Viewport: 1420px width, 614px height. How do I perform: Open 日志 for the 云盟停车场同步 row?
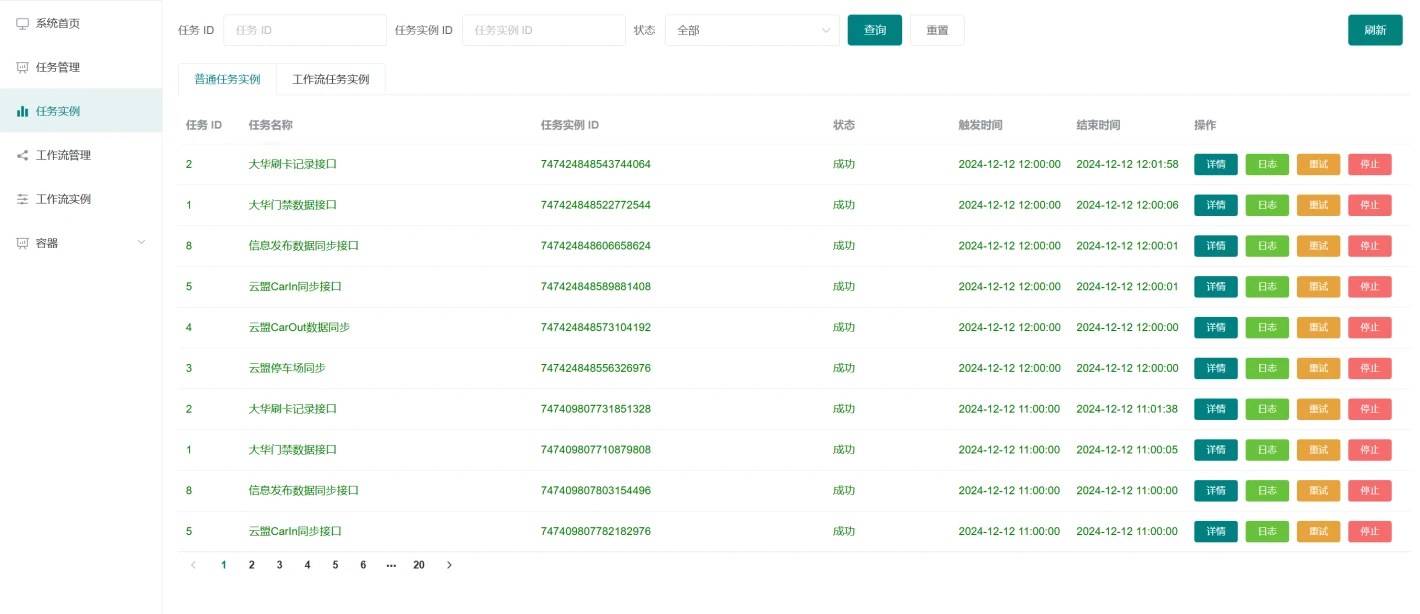click(1267, 368)
